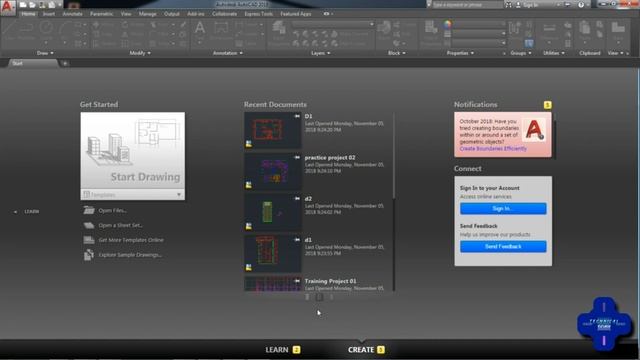Screen dimensions: 640x360
Task: Open the Templates dropdown under Start Drawing
Action: [x=133, y=195]
